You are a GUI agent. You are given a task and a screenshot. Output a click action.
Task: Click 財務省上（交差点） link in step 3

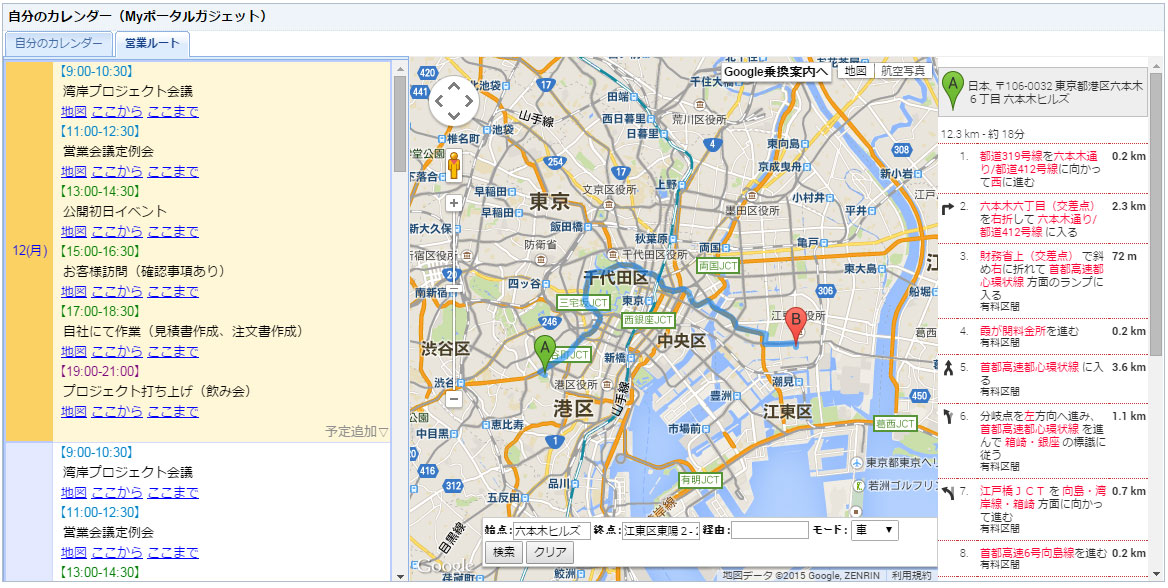1026,256
